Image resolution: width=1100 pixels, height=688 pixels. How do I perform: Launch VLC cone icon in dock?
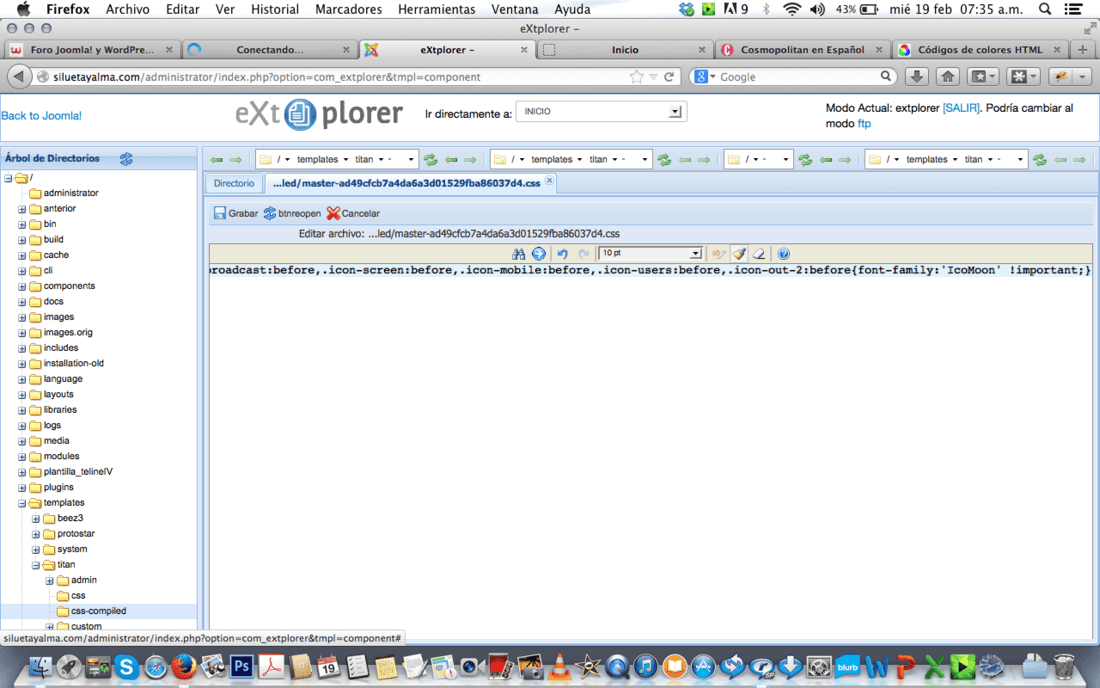click(x=559, y=666)
